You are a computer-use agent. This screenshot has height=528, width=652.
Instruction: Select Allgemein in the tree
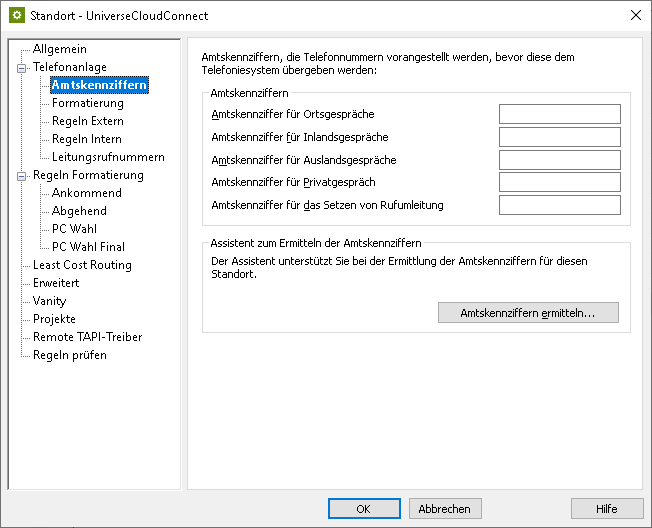coord(59,49)
